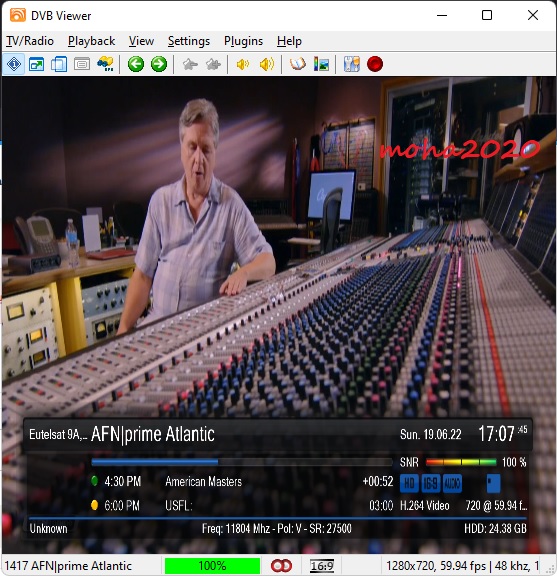Image resolution: width=557 pixels, height=580 pixels.
Task: Open the program guide book icon
Action: [x=298, y=64]
